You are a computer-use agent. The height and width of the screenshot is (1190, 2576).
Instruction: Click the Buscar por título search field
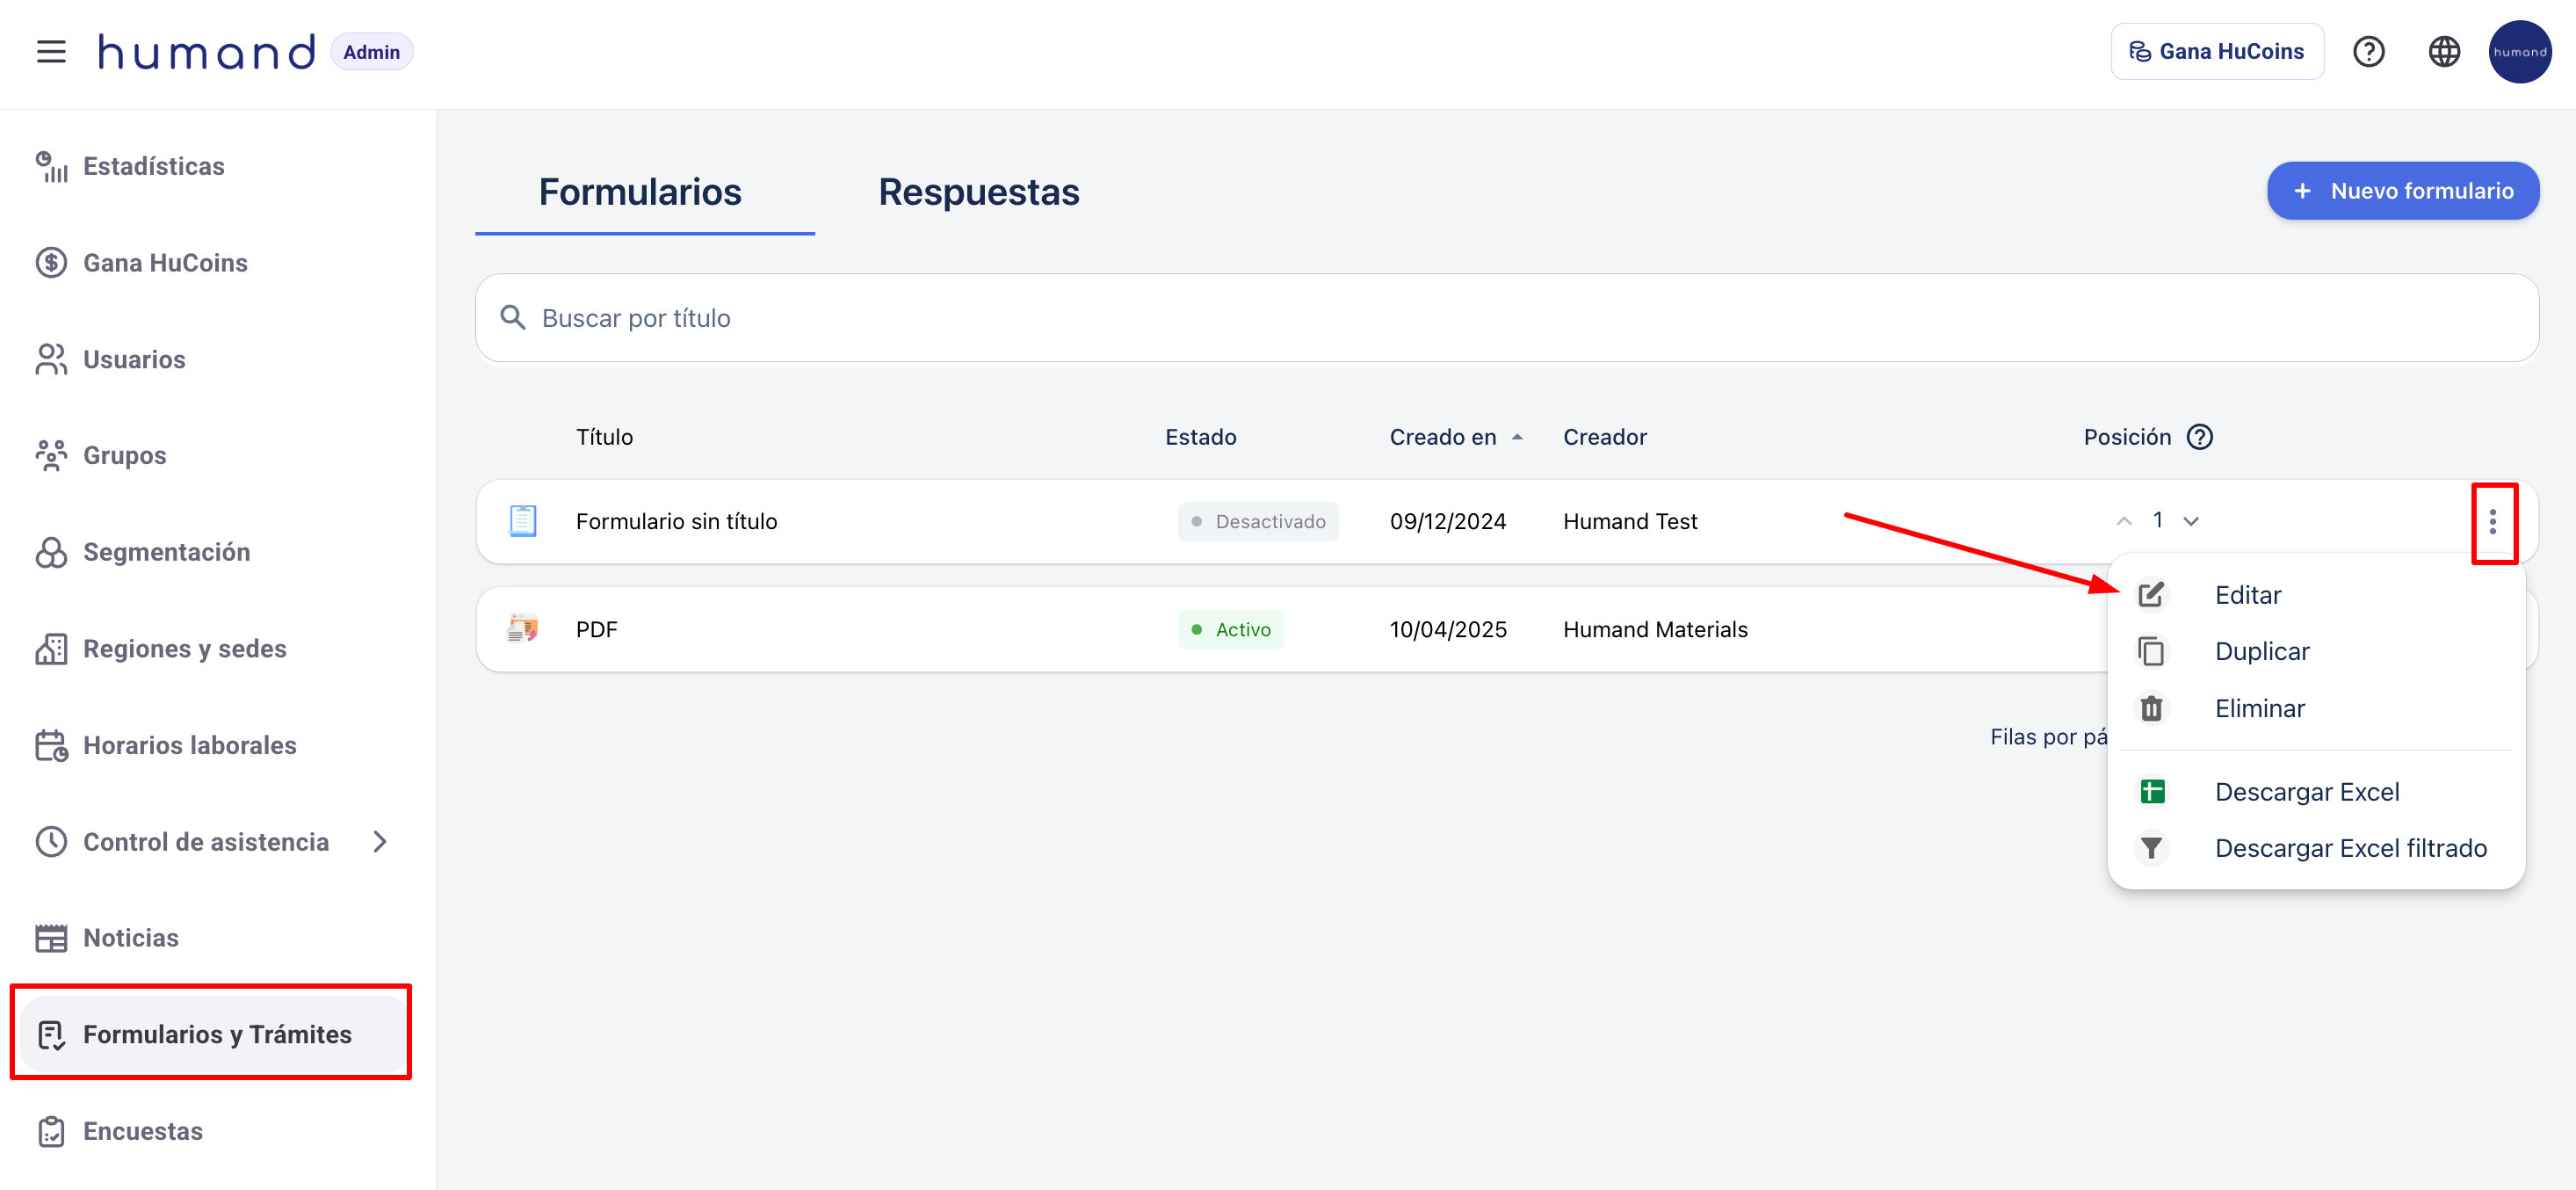1506,318
